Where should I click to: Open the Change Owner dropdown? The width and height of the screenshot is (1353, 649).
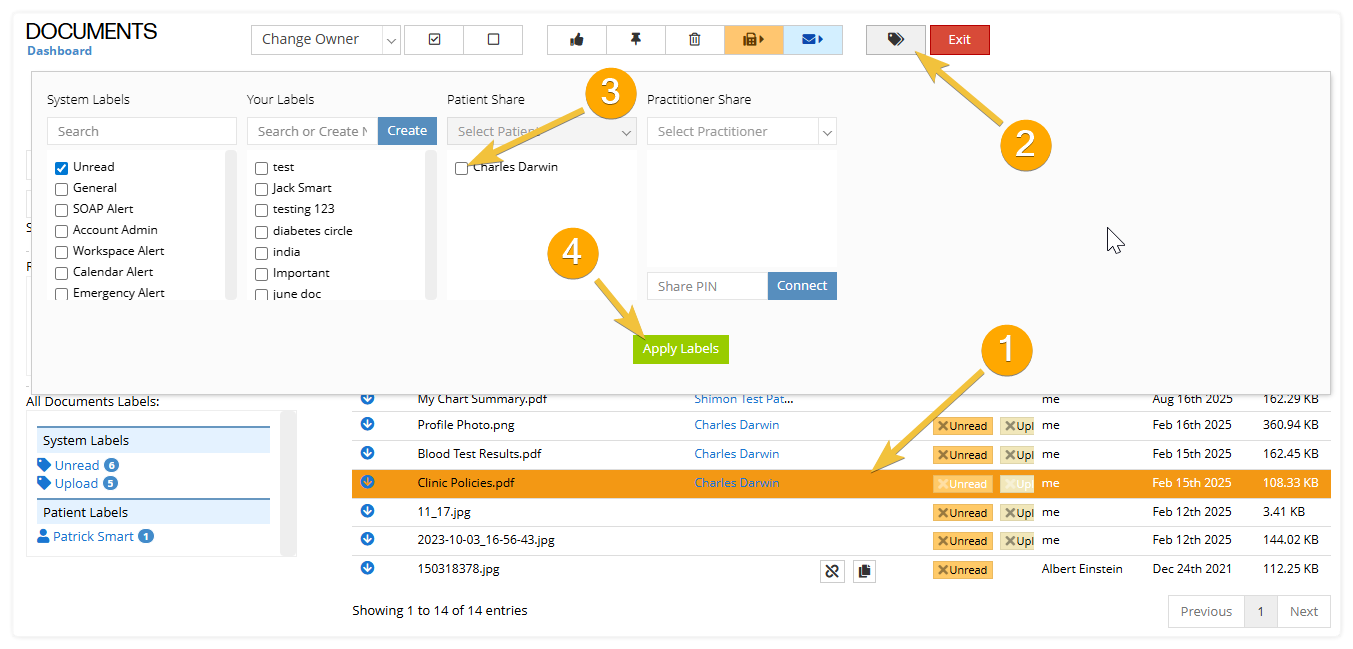pos(326,40)
